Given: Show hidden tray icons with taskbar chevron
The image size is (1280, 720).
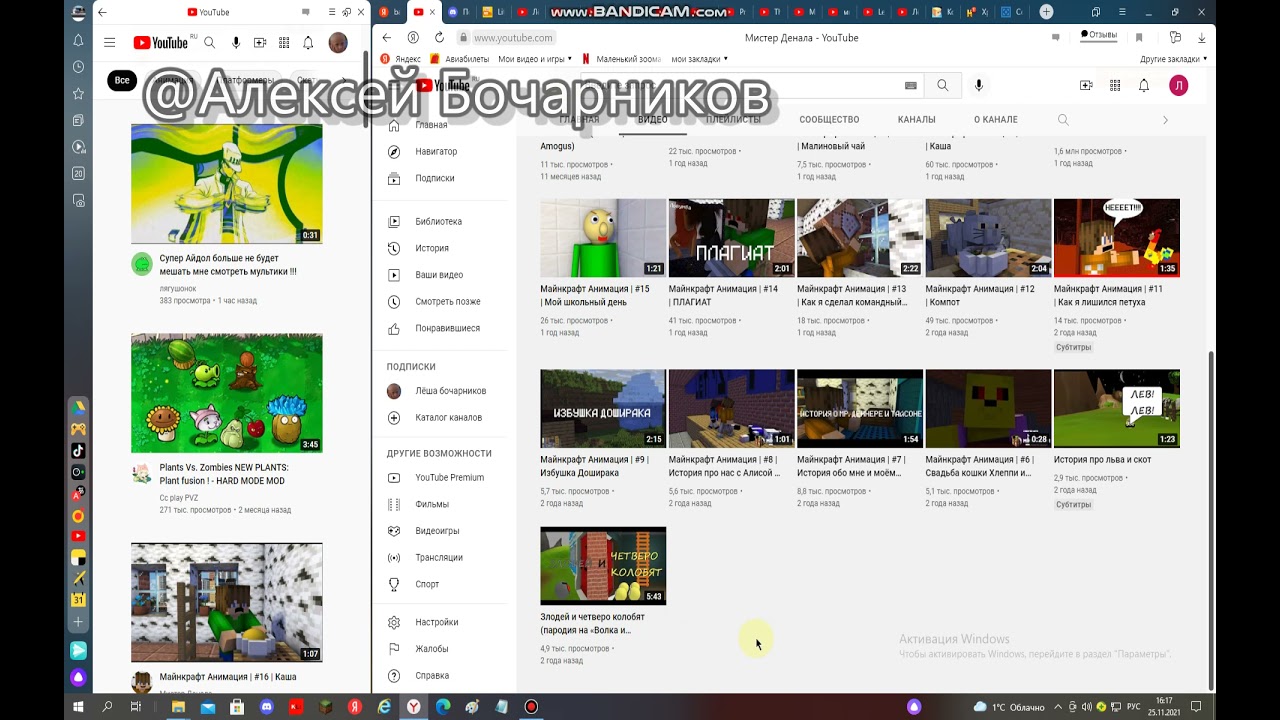Looking at the screenshot, I should (x=1058, y=707).
